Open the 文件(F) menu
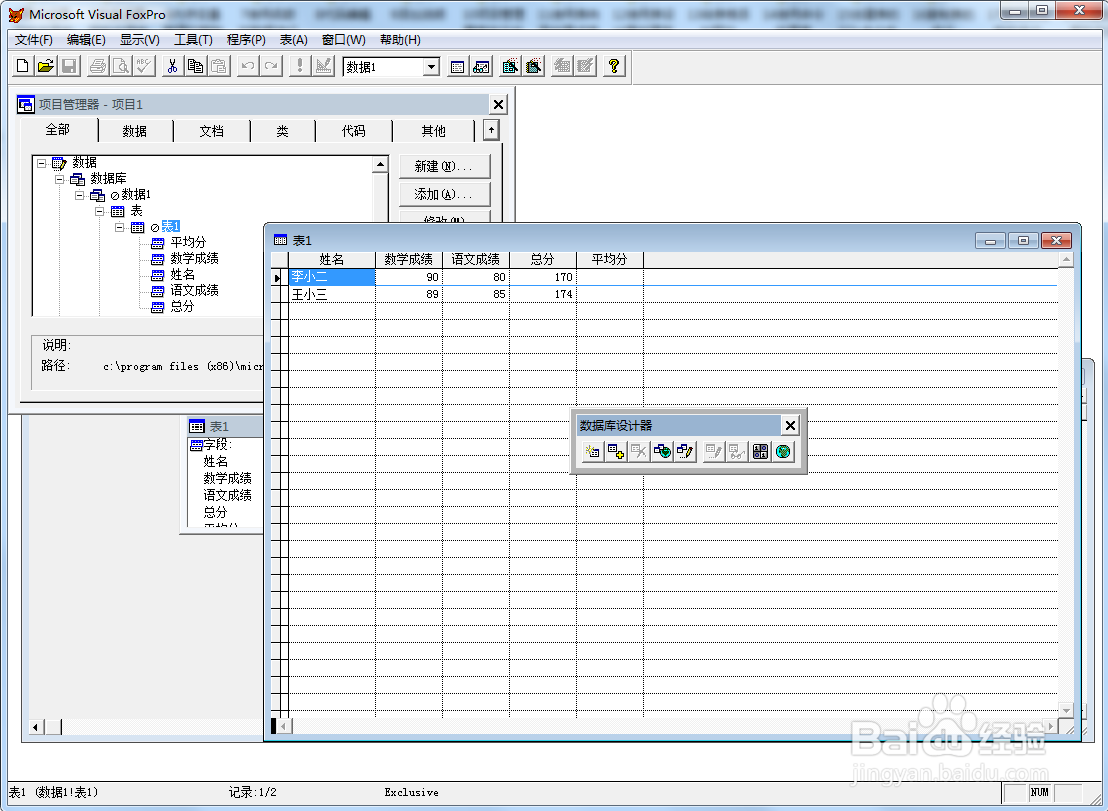Image resolution: width=1108 pixels, height=811 pixels. click(33, 40)
